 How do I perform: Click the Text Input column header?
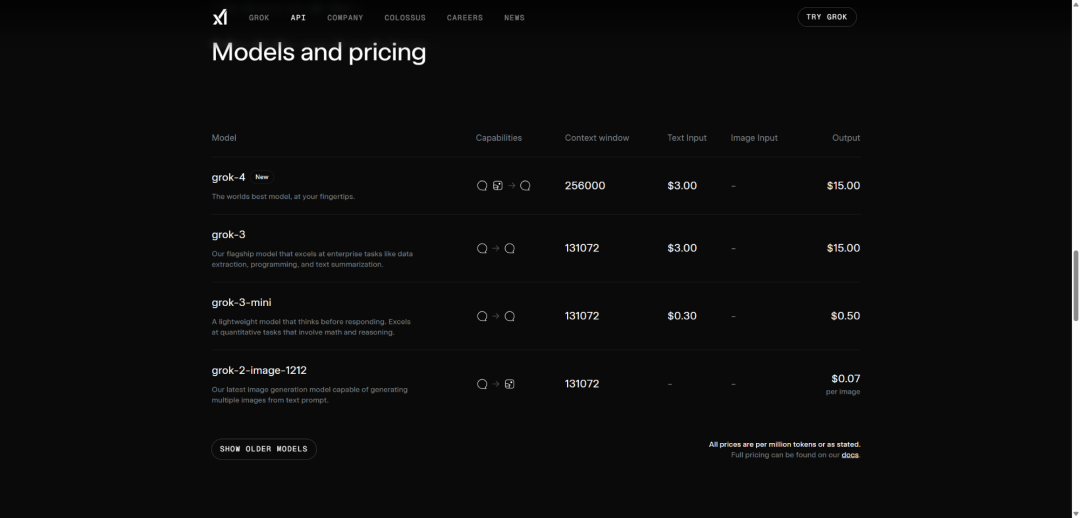[687, 138]
